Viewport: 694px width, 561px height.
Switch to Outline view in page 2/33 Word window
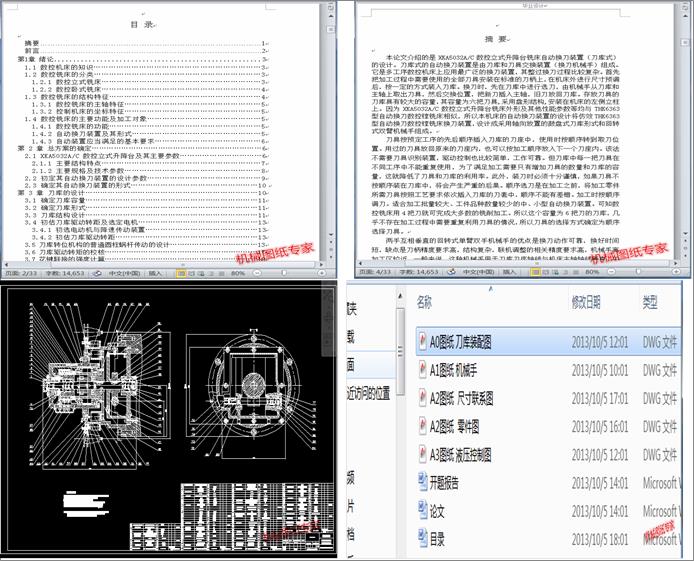coord(212,273)
